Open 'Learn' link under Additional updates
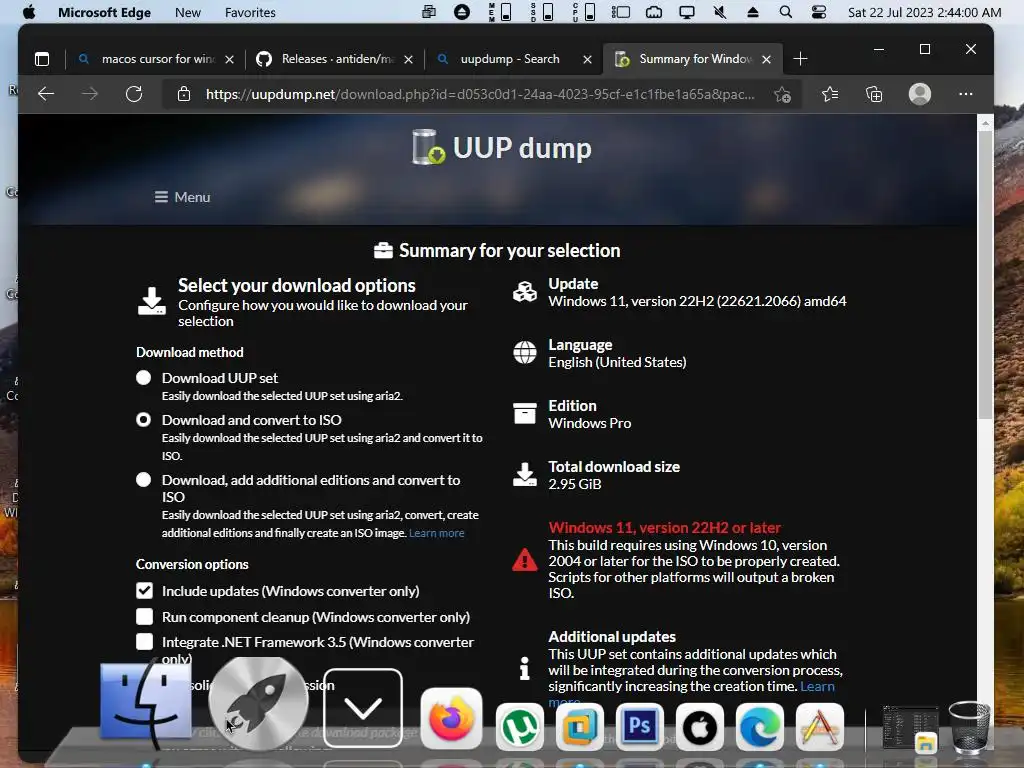 pos(817,686)
